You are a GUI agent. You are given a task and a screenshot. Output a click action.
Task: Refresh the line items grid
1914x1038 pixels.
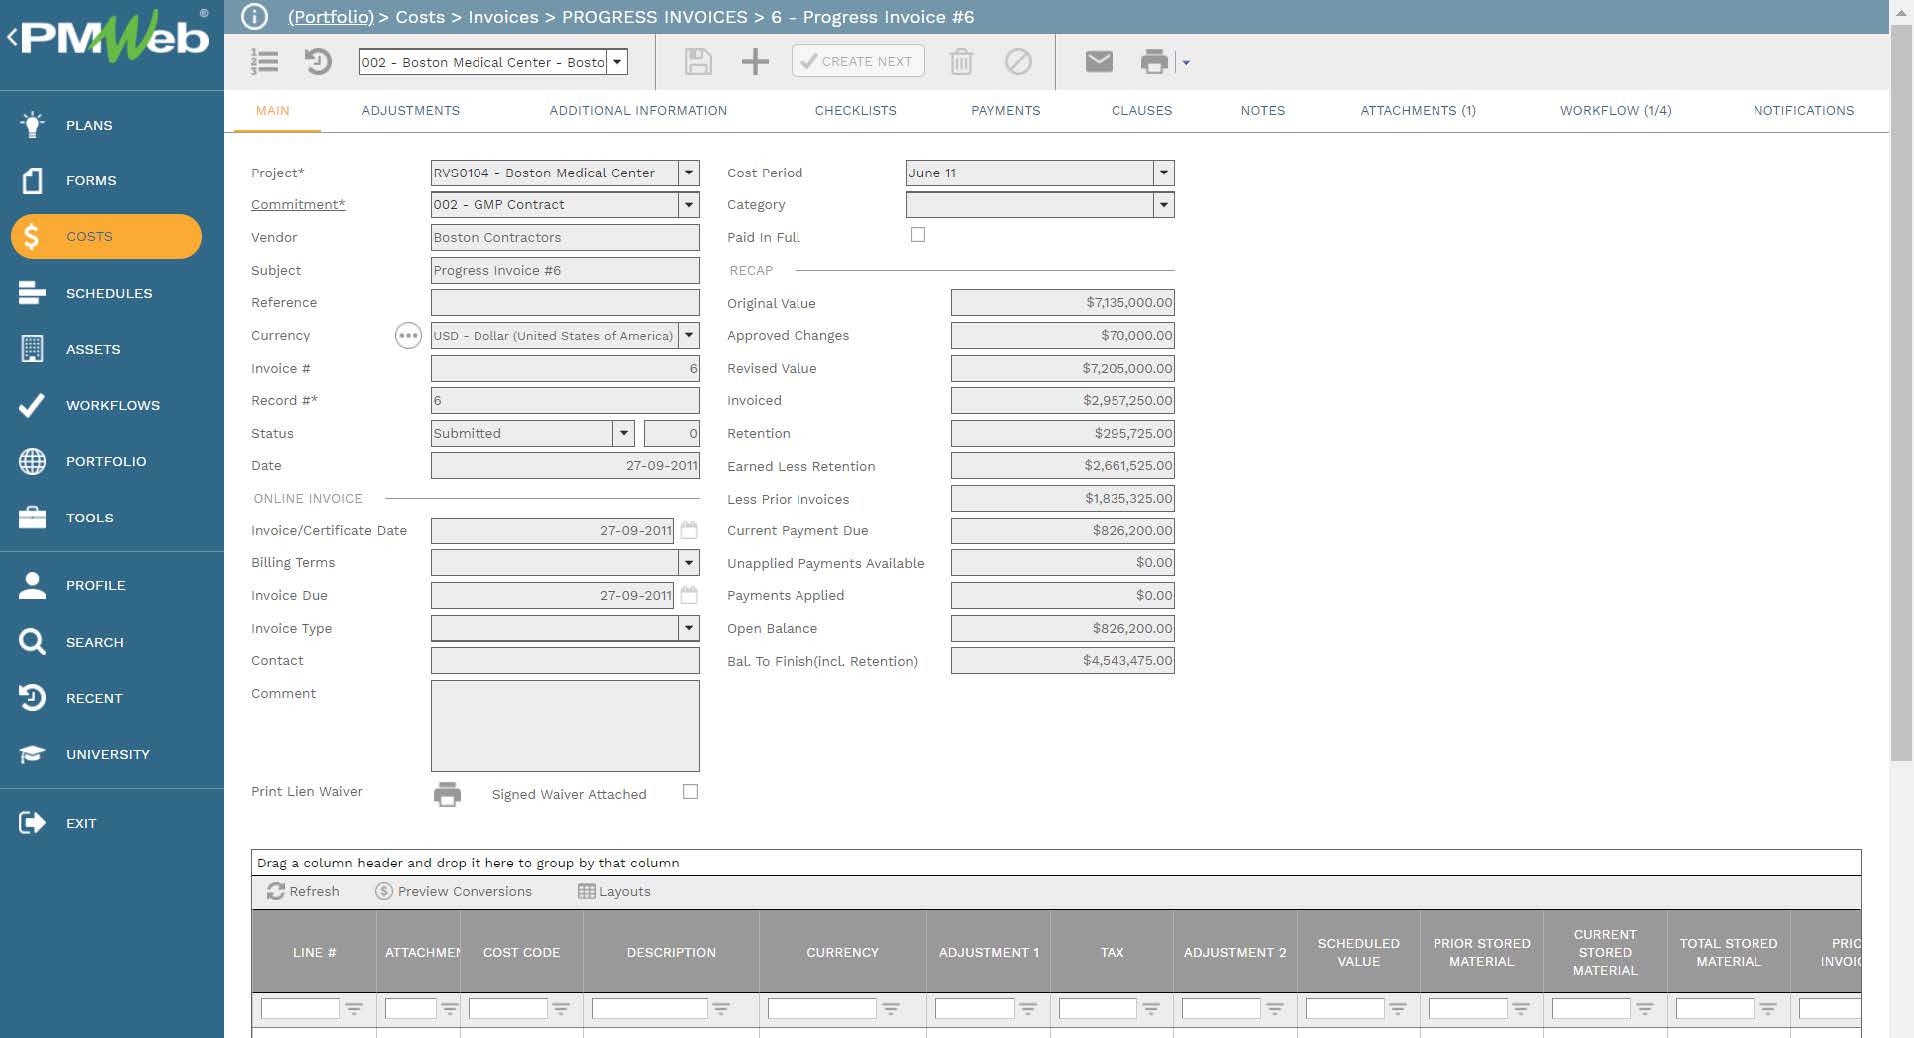303,891
